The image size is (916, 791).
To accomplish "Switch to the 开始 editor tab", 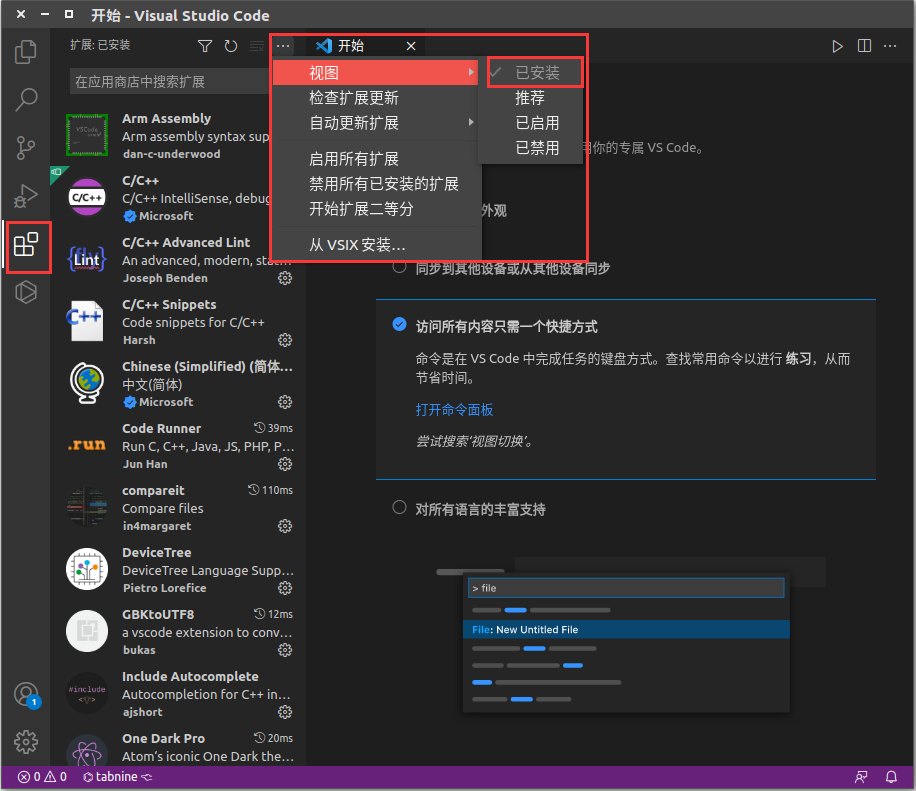I will 349,46.
